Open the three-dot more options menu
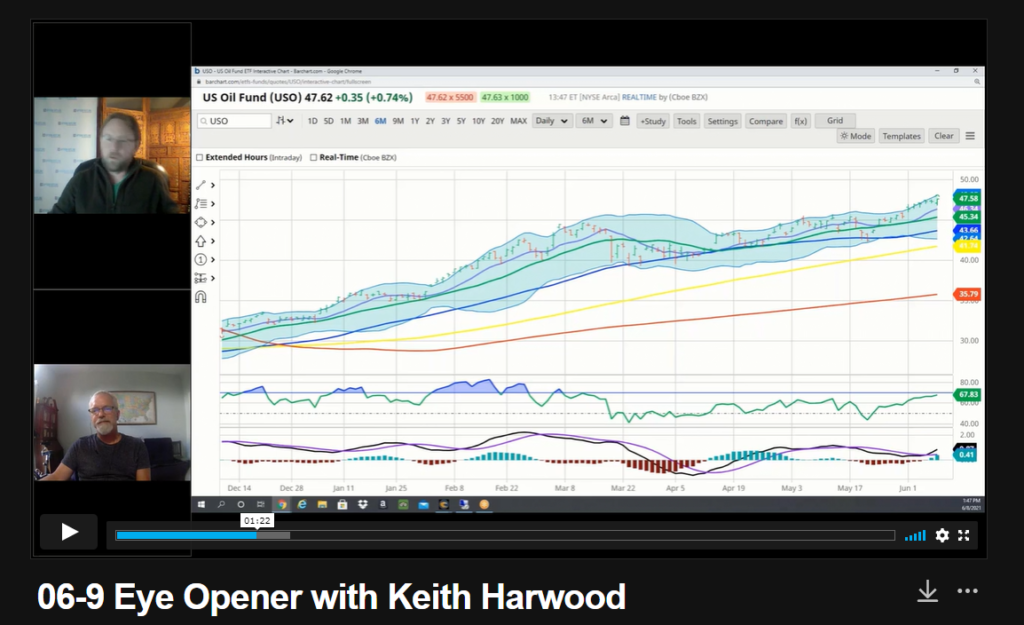The image size is (1024, 625). coord(967,591)
